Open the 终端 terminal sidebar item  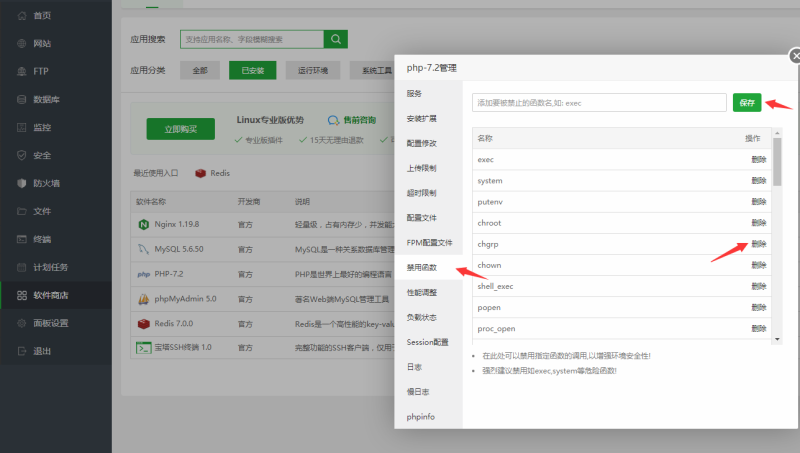pyautogui.click(x=56, y=239)
